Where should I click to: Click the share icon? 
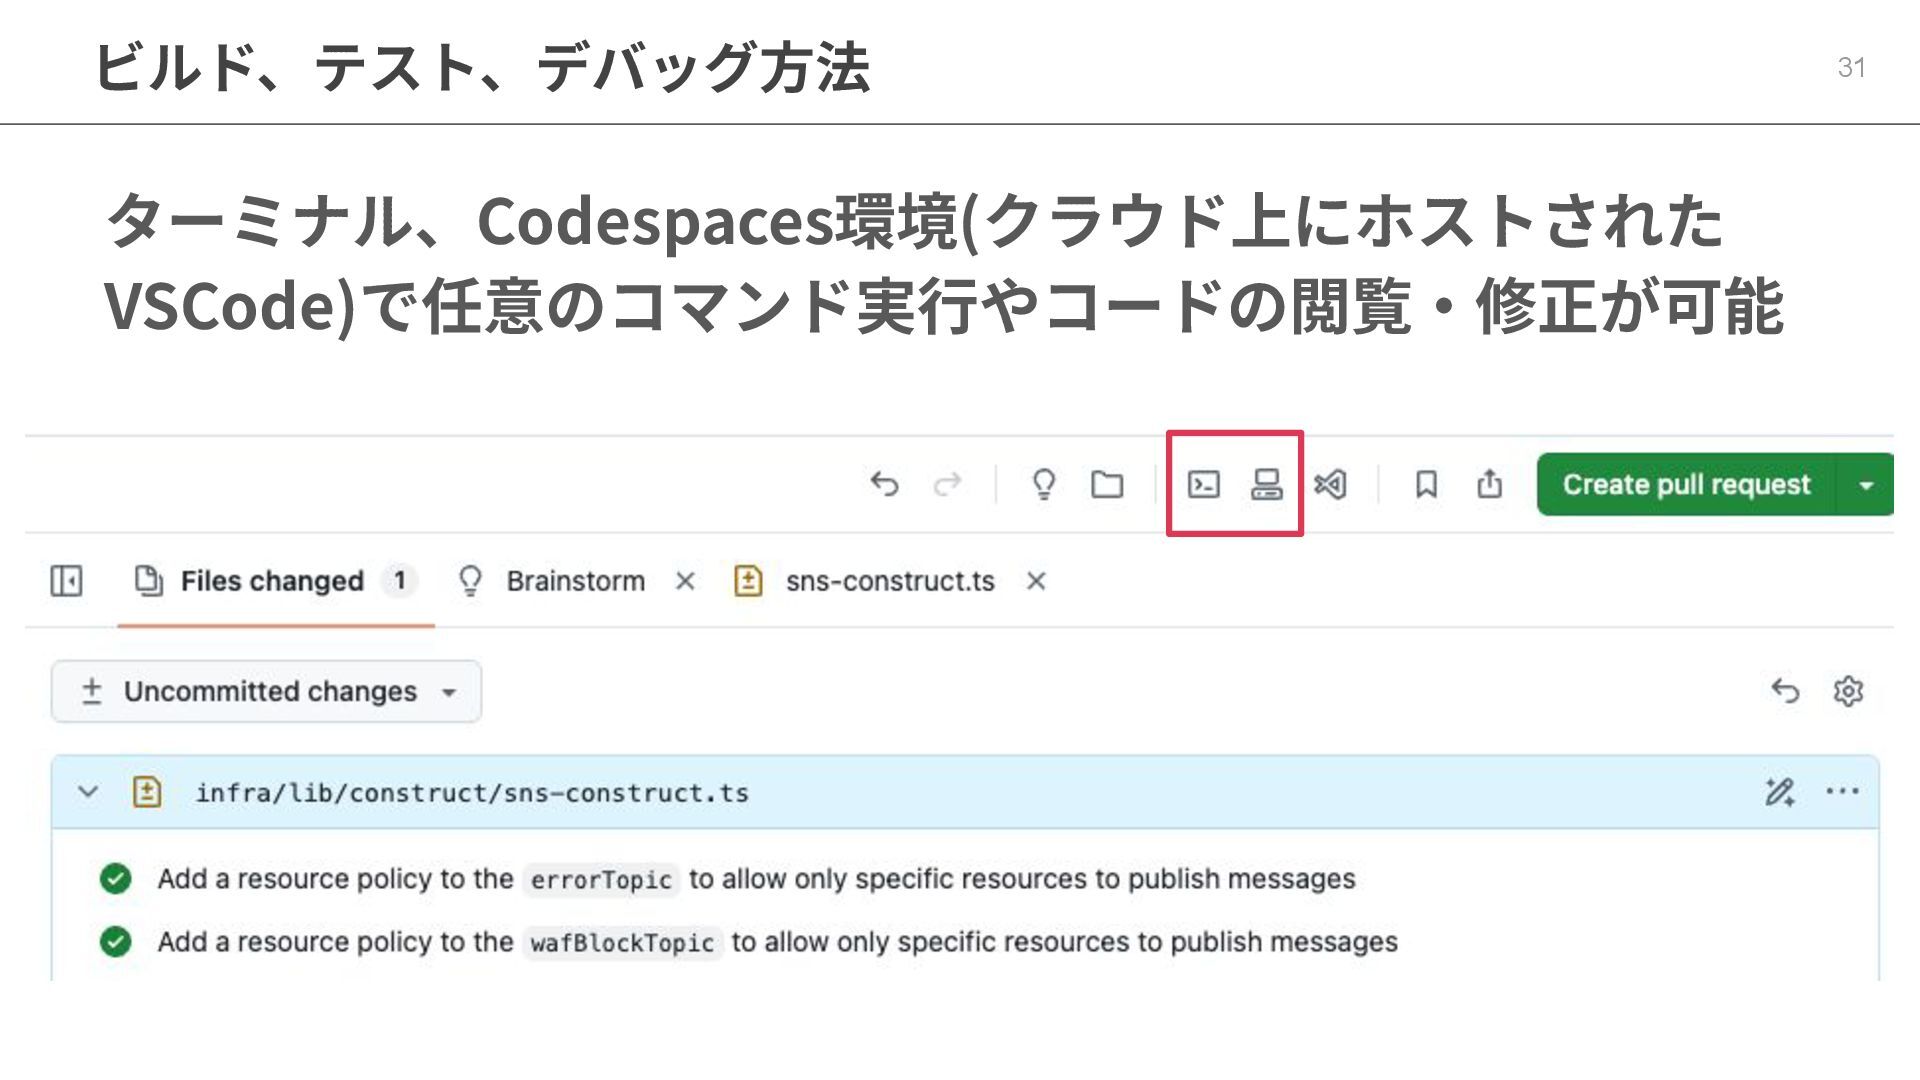tap(1489, 485)
